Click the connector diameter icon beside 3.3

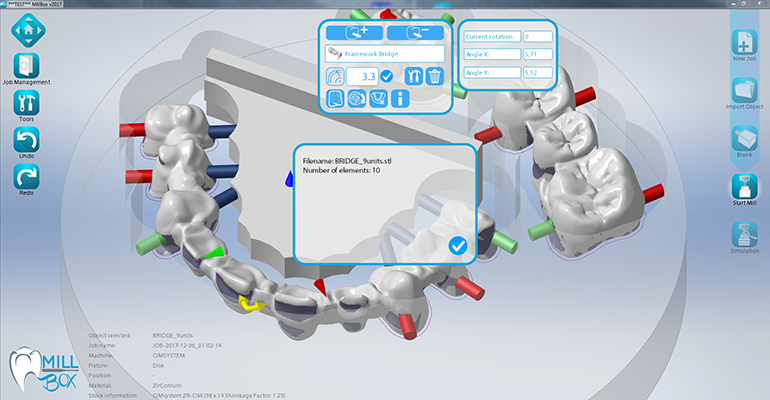[x=335, y=77]
